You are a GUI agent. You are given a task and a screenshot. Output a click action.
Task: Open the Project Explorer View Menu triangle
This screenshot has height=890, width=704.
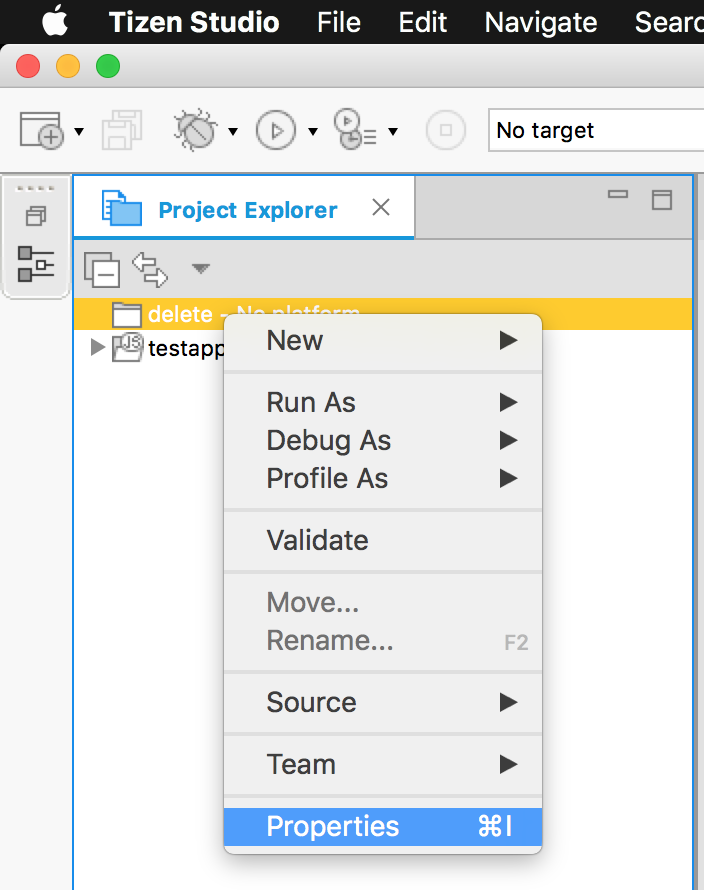point(201,268)
